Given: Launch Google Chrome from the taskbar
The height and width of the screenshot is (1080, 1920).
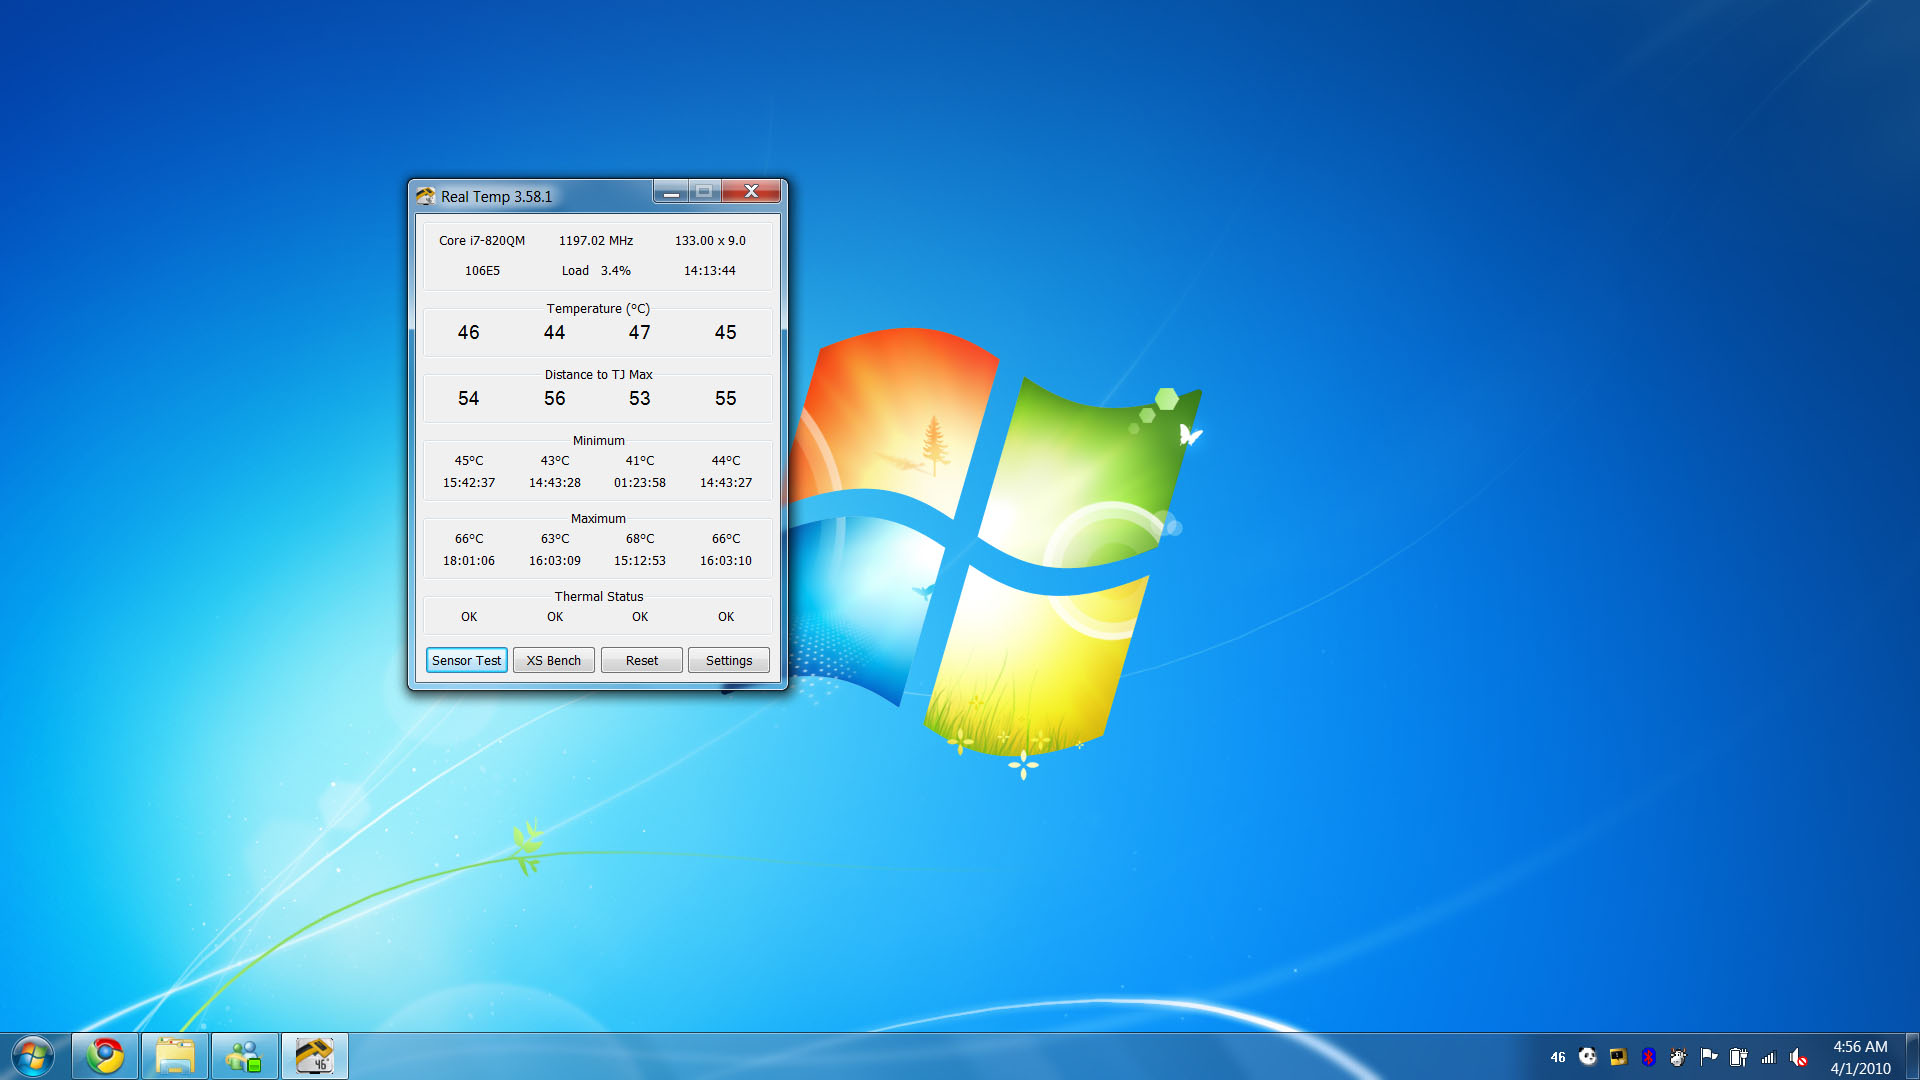Looking at the screenshot, I should [x=105, y=1056].
